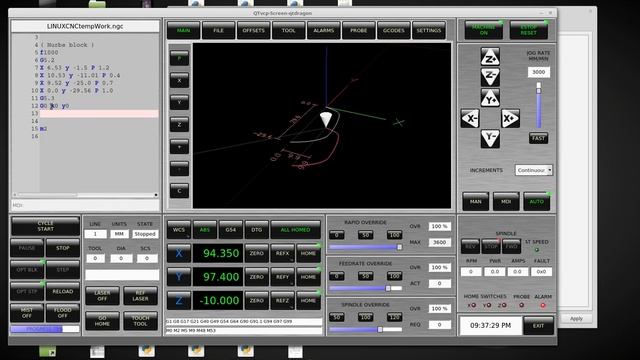
Task: Switch to MDI mode
Action: point(506,202)
